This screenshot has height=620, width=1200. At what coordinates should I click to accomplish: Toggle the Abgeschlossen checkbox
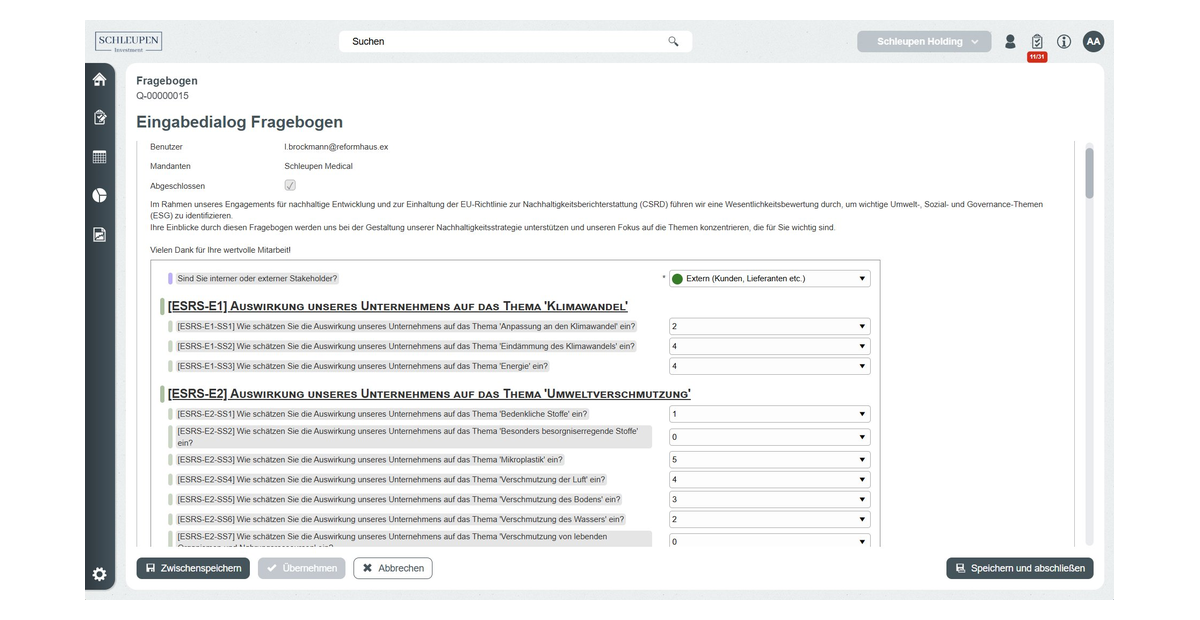click(290, 185)
